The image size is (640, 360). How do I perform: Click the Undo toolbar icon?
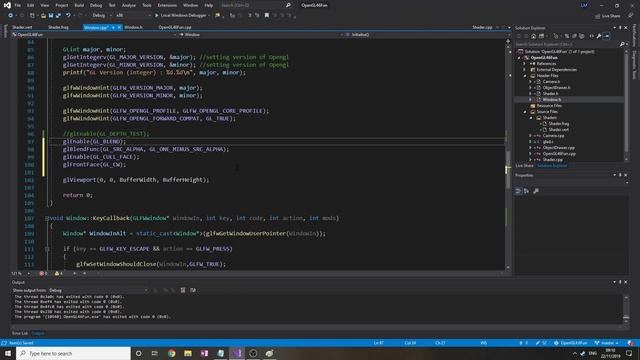click(x=68, y=16)
